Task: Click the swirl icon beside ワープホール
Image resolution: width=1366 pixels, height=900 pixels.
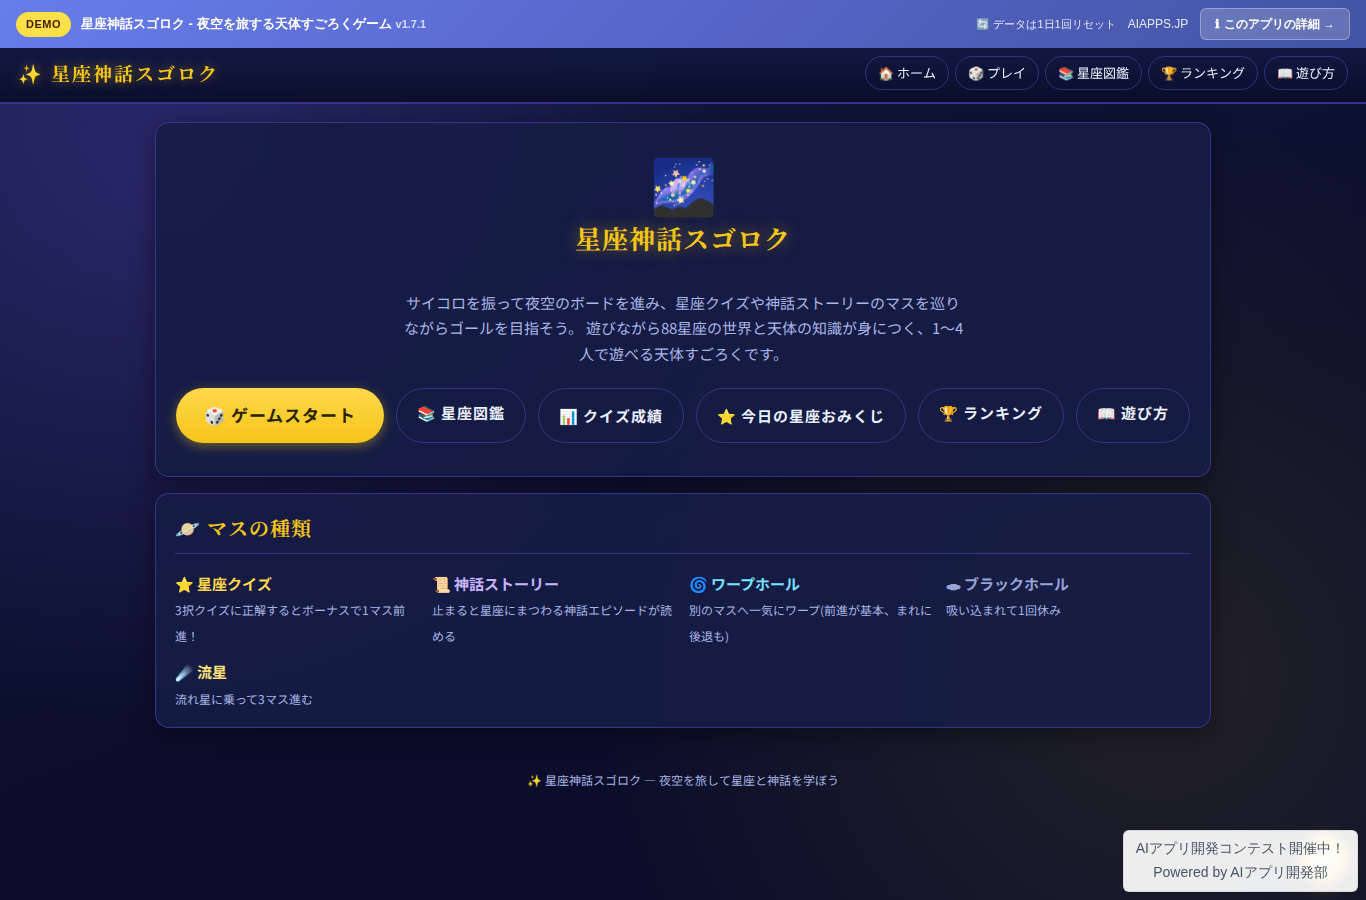Action: (x=698, y=585)
